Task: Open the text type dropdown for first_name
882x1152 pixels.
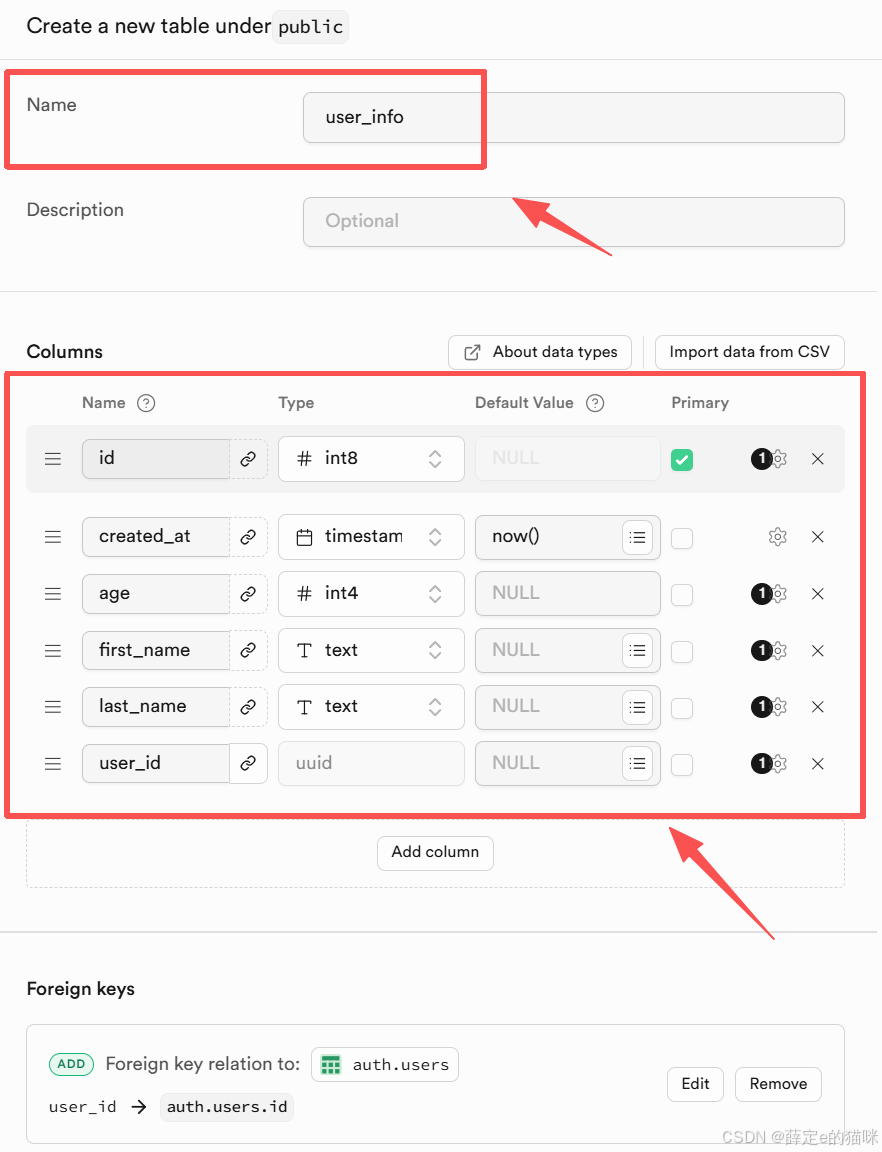Action: (371, 650)
